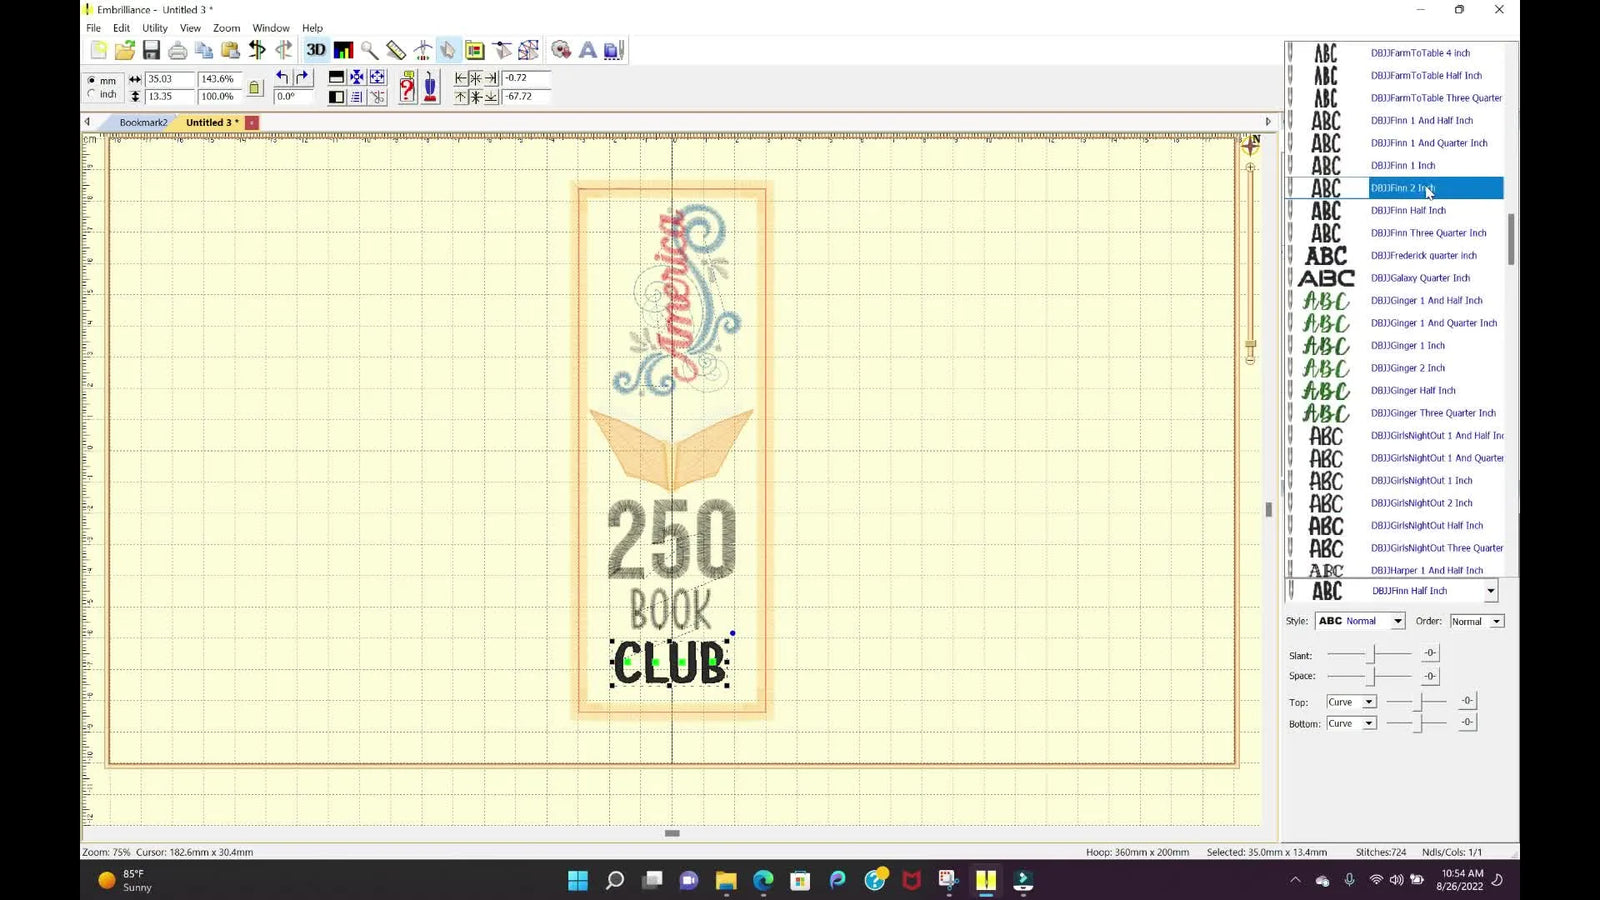This screenshot has width=1600, height=900.
Task: Select the DBJJGinger 1 Inch font
Action: 1408,345
